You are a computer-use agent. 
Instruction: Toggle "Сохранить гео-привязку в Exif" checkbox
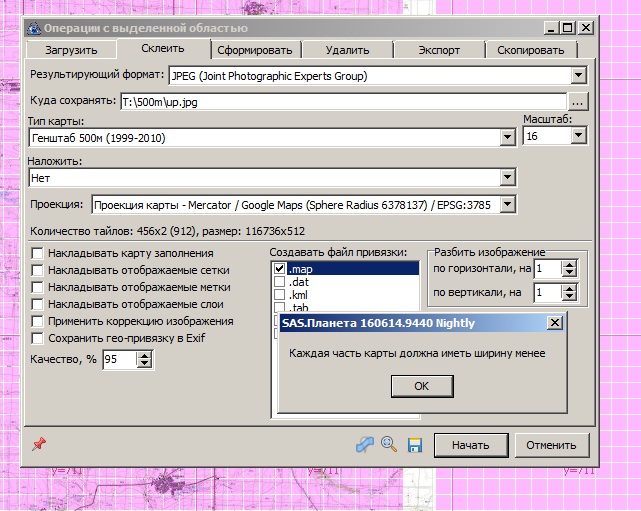coord(37,338)
